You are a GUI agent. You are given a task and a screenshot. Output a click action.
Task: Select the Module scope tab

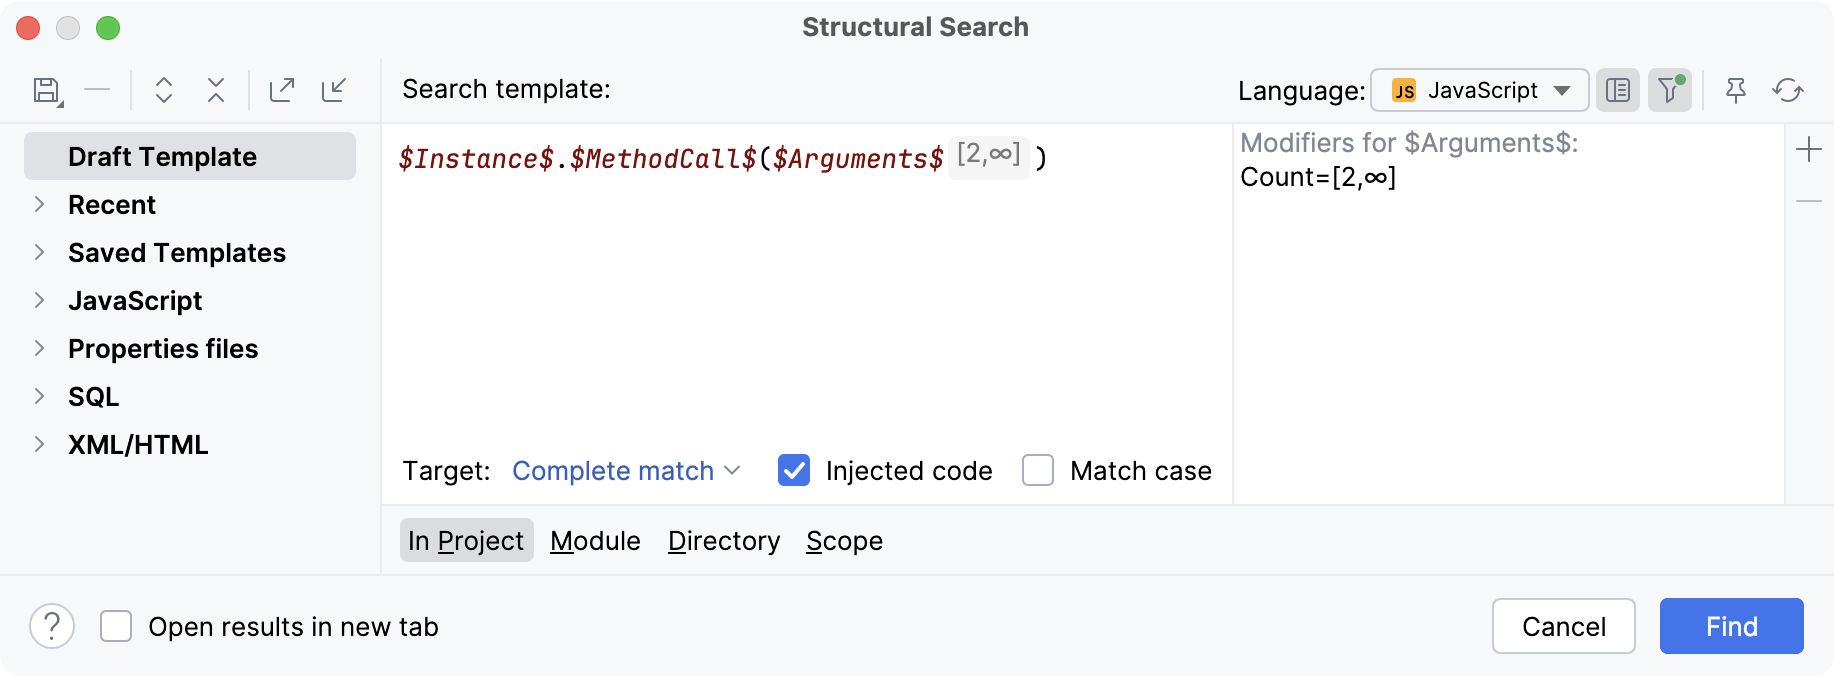595,541
